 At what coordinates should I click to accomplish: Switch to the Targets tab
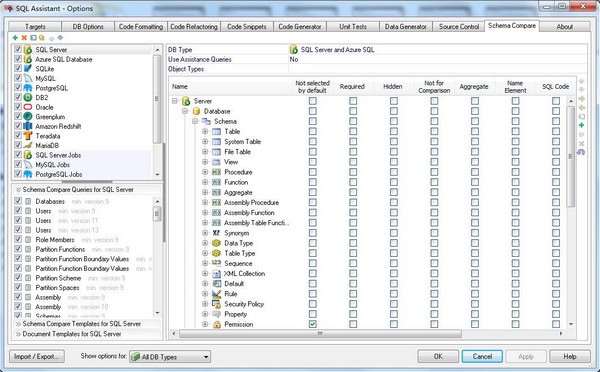coord(35,26)
